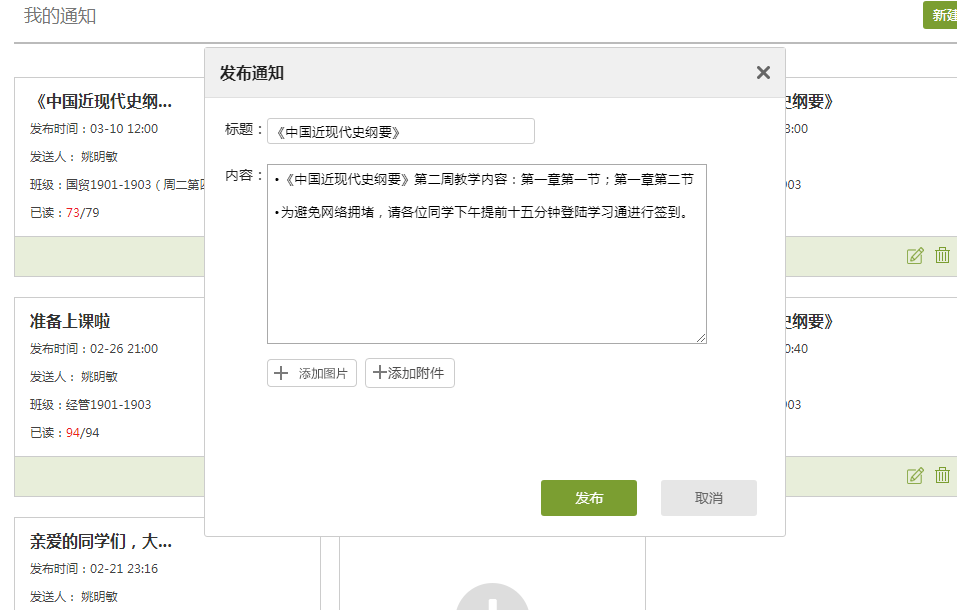Close the 发布通知 dialog with the X
The width and height of the screenshot is (957, 610).
763,72
